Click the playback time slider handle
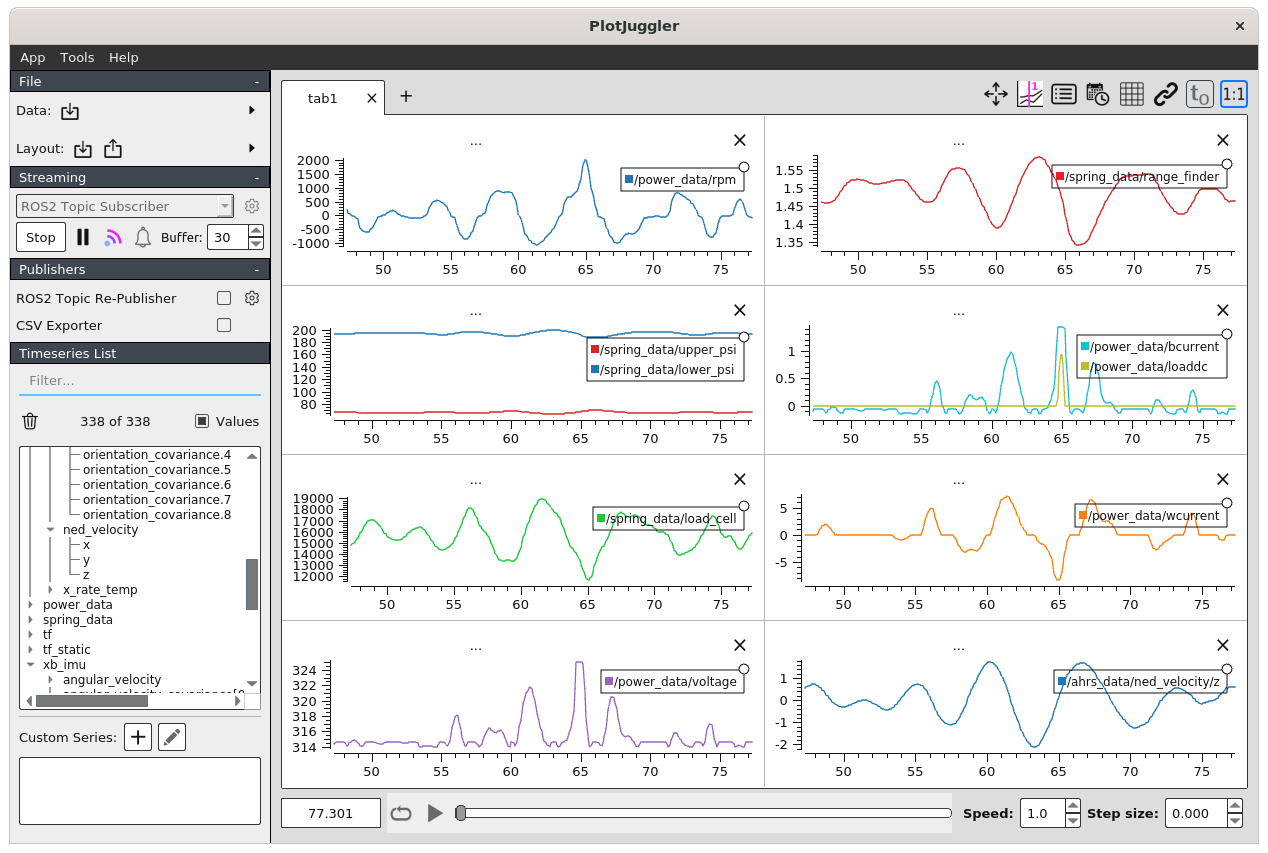The width and height of the screenshot is (1268, 853). click(460, 813)
